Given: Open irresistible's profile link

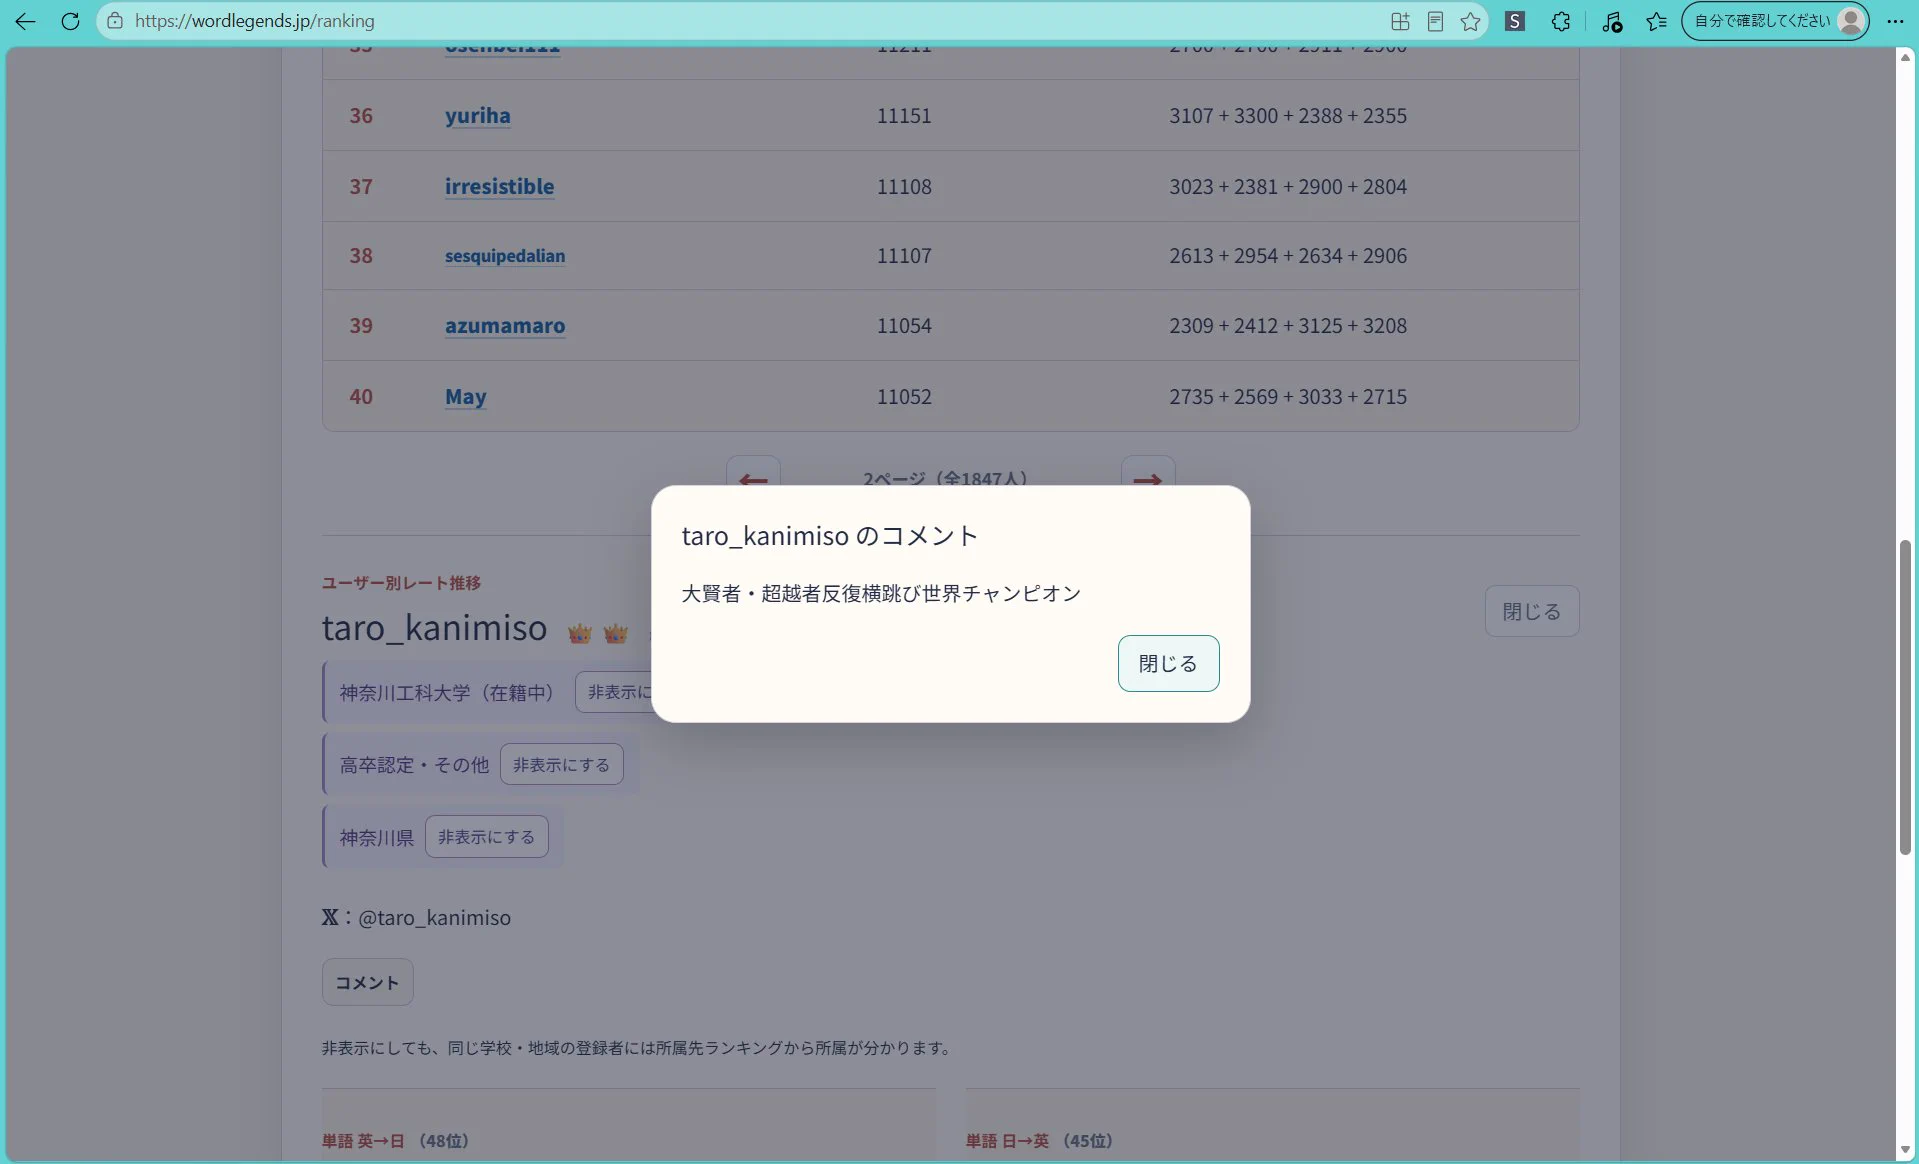Looking at the screenshot, I should (x=499, y=187).
